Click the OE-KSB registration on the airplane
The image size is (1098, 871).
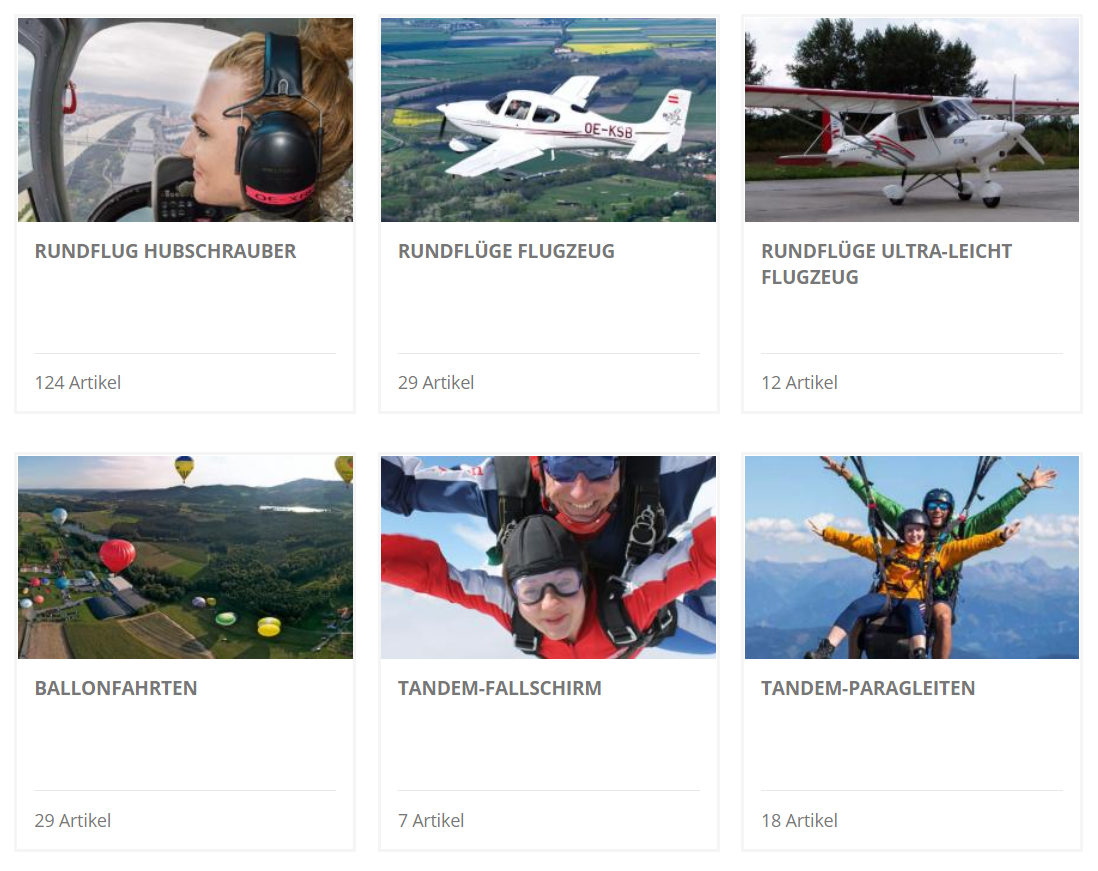pos(608,130)
